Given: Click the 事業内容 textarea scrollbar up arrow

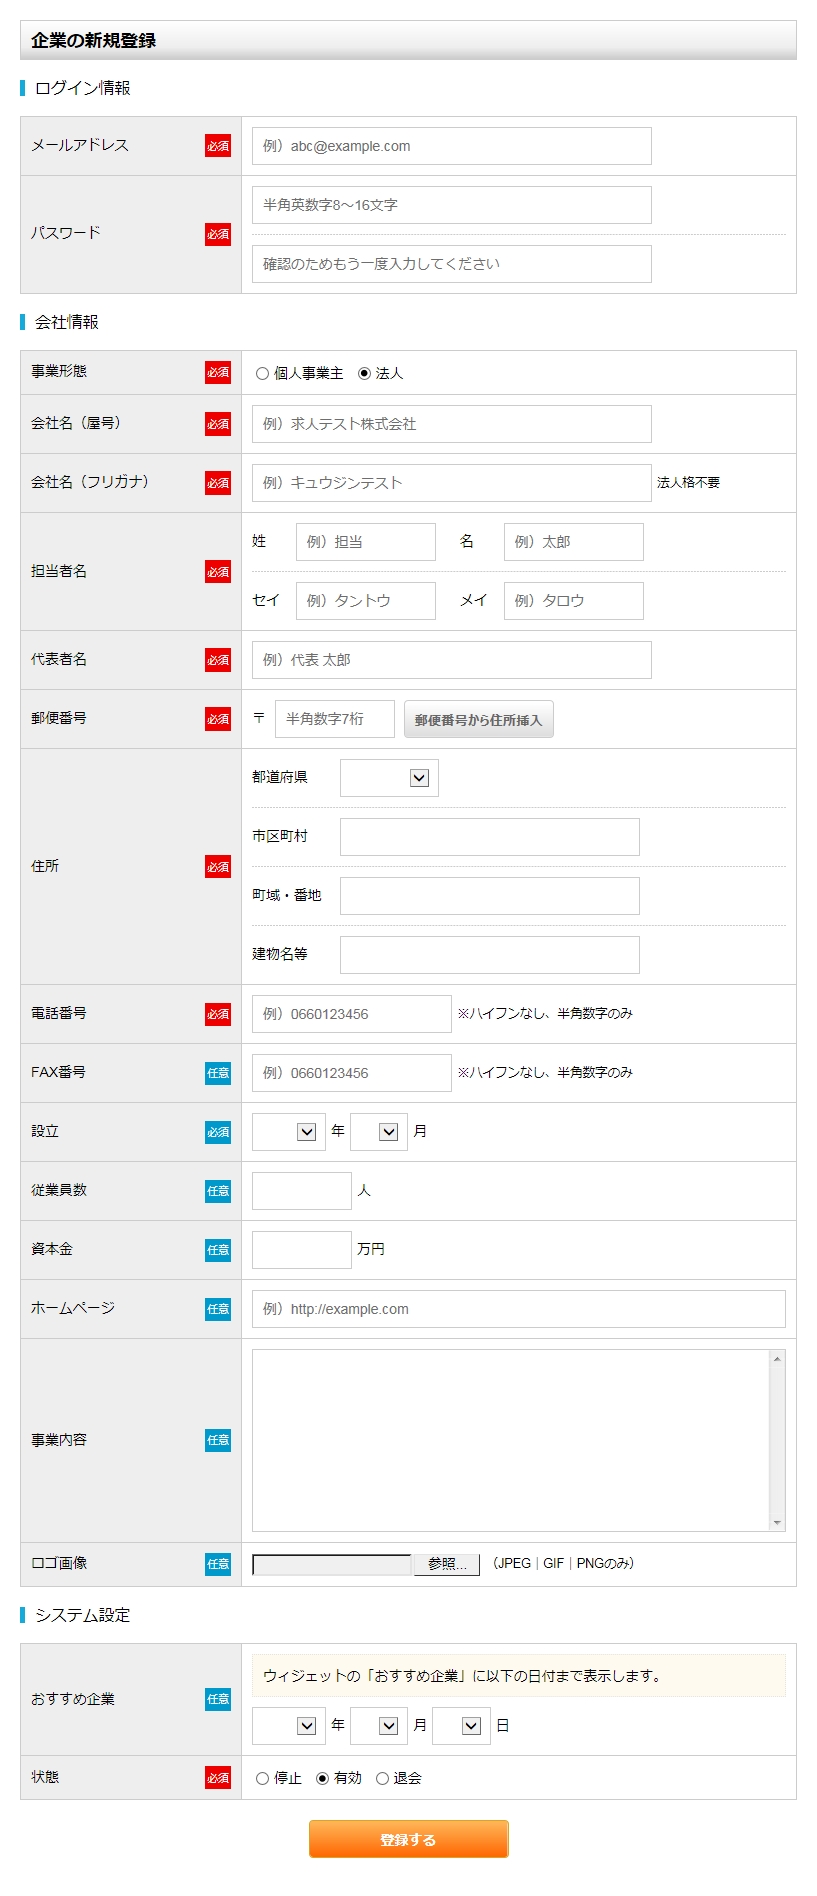Looking at the screenshot, I should 777,1358.
